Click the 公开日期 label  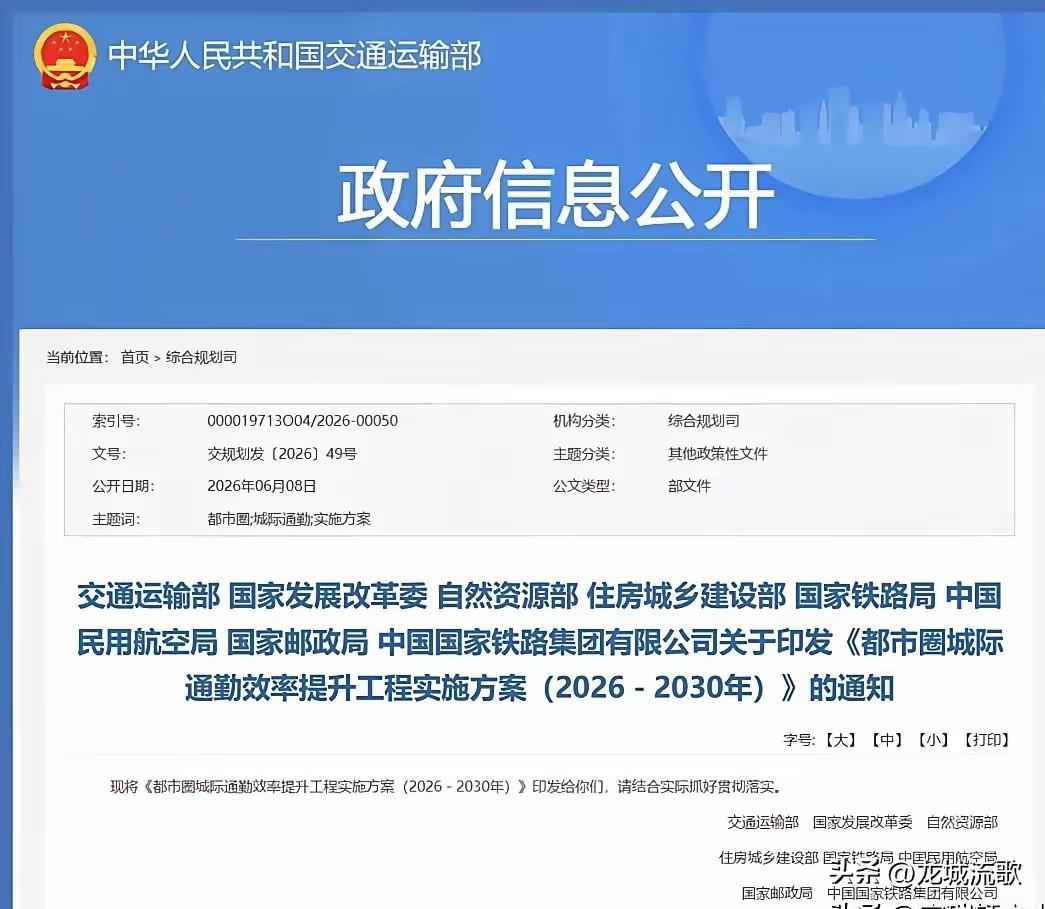tap(123, 486)
